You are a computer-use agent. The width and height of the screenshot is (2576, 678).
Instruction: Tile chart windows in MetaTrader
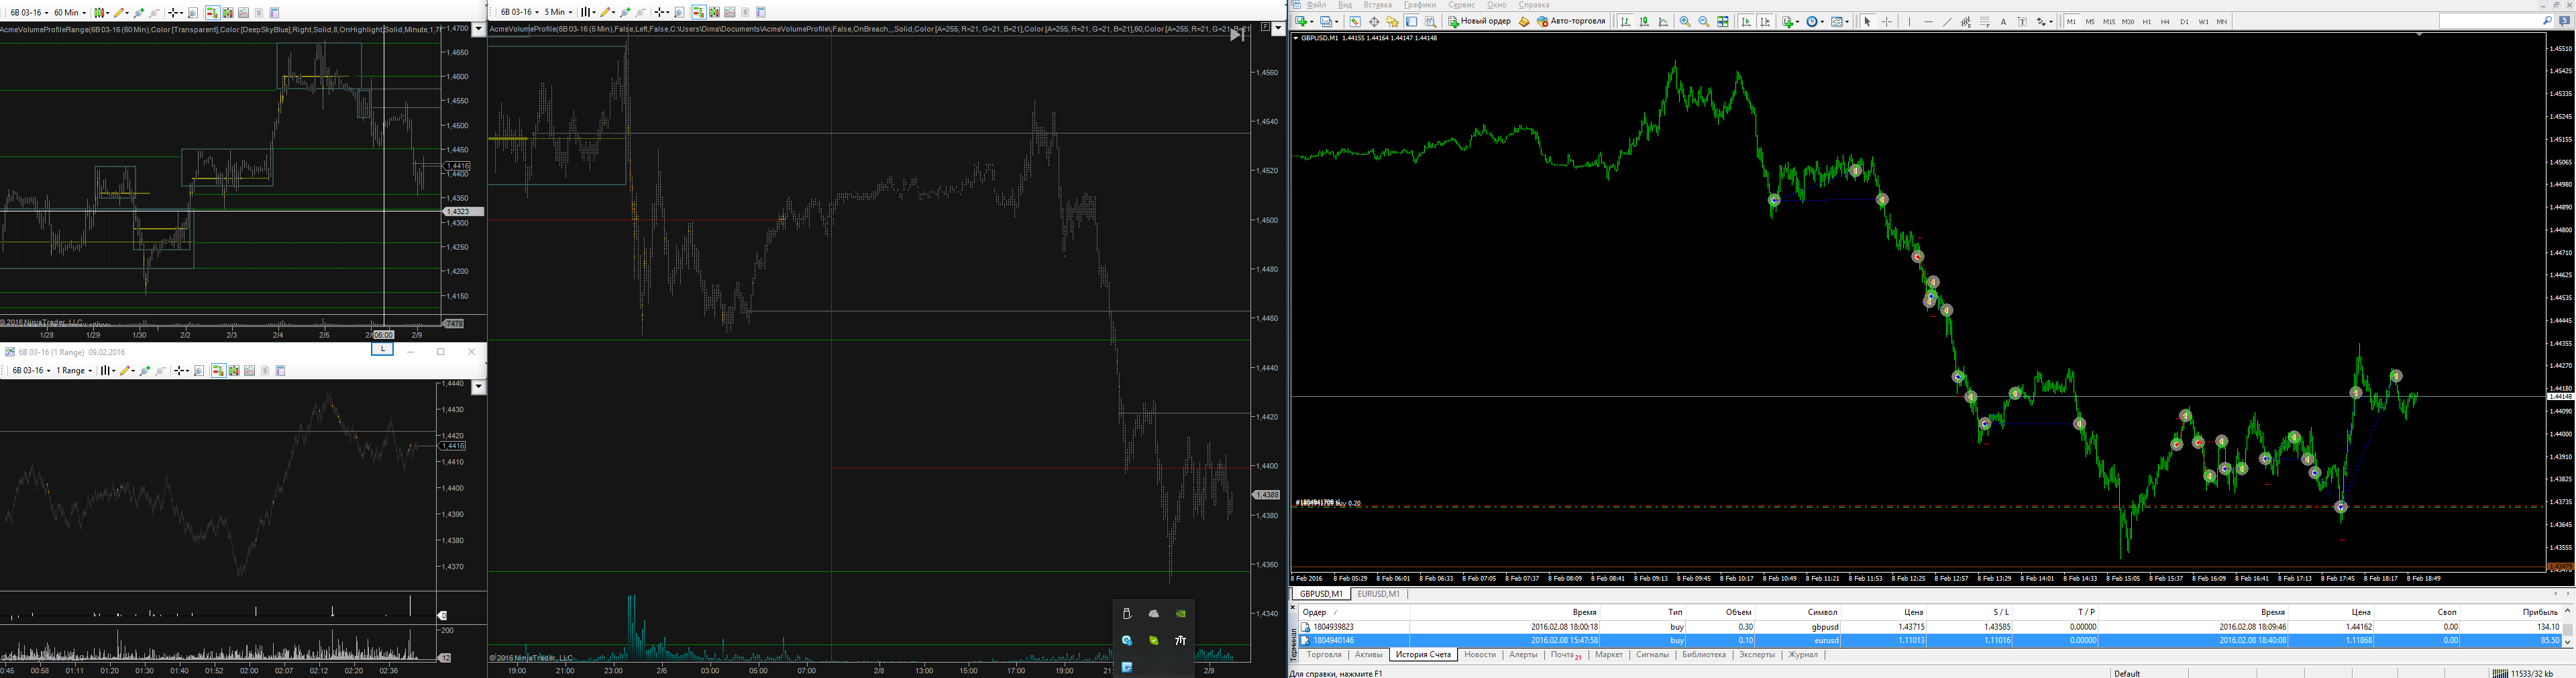coord(1723,21)
